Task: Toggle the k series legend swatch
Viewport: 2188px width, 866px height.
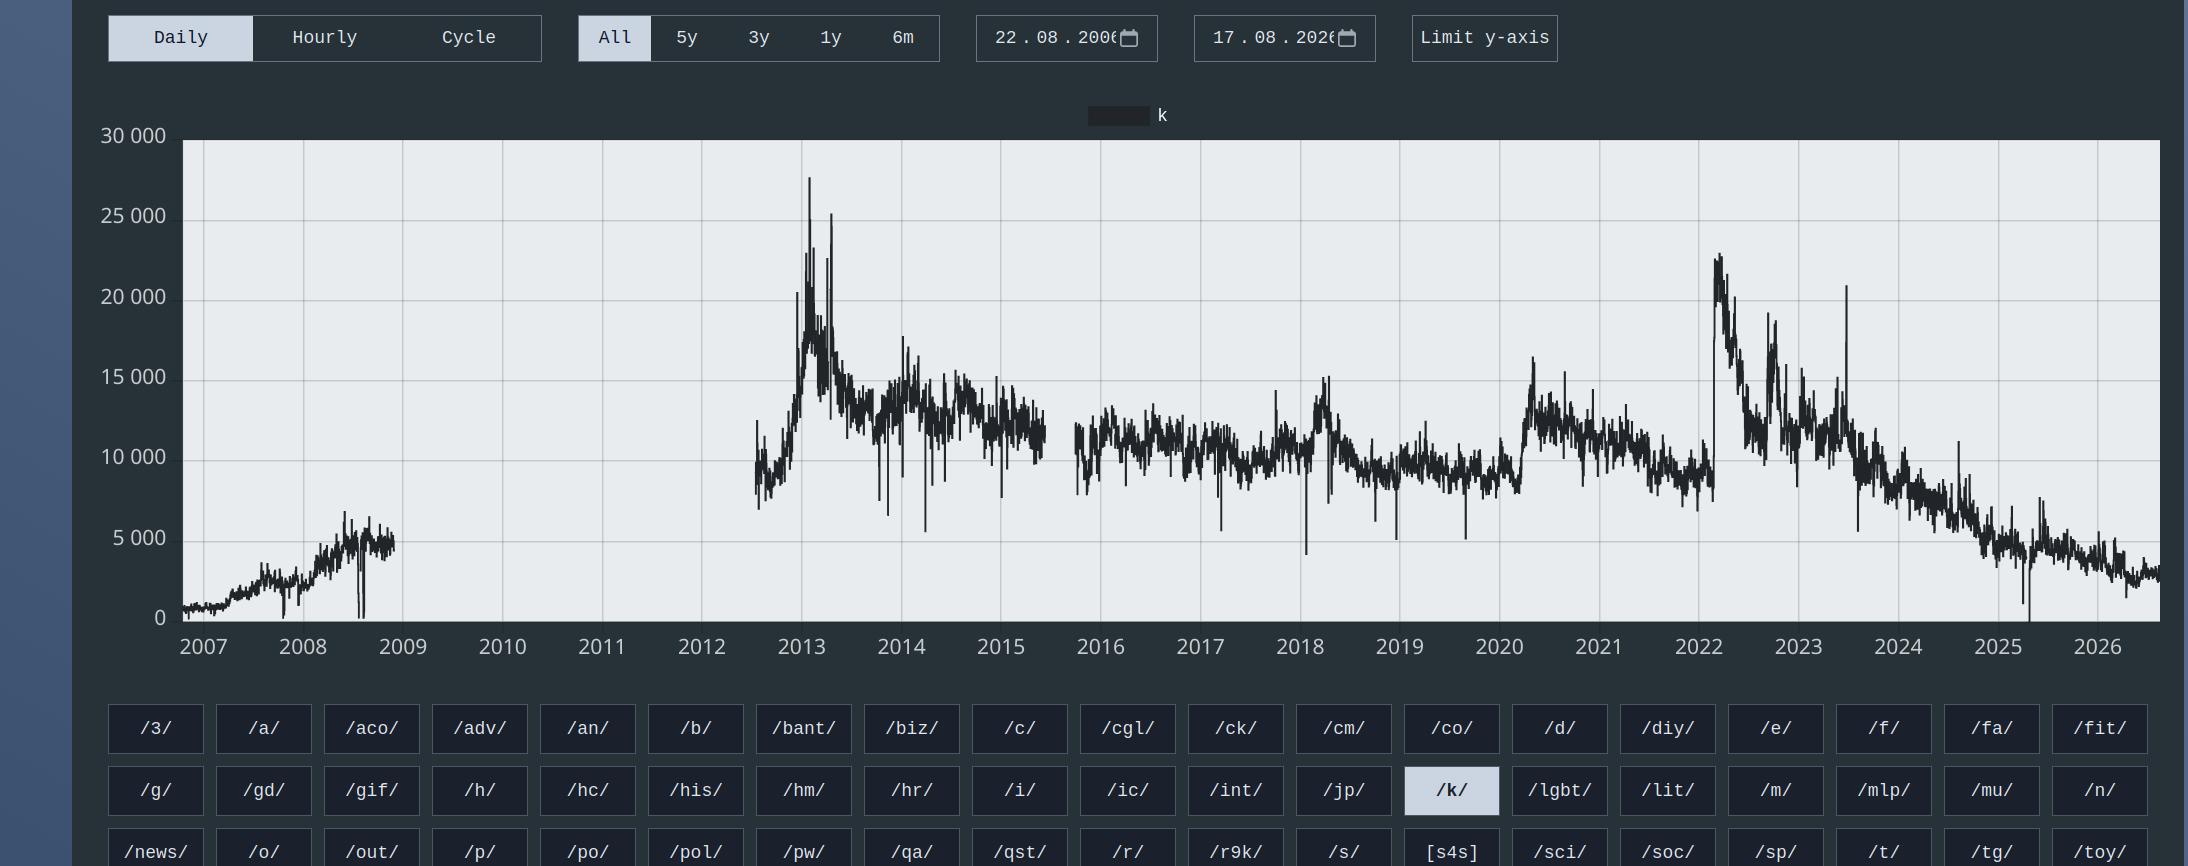Action: click(x=1118, y=116)
